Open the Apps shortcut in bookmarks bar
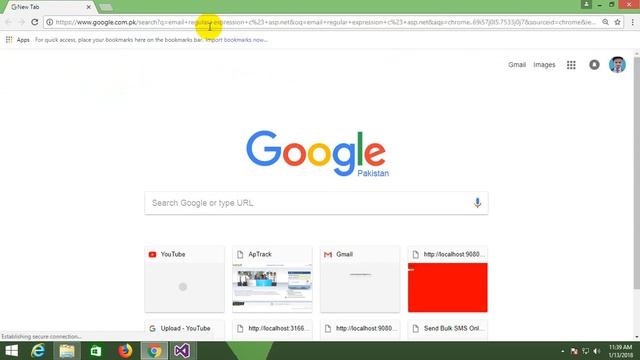 coord(18,40)
